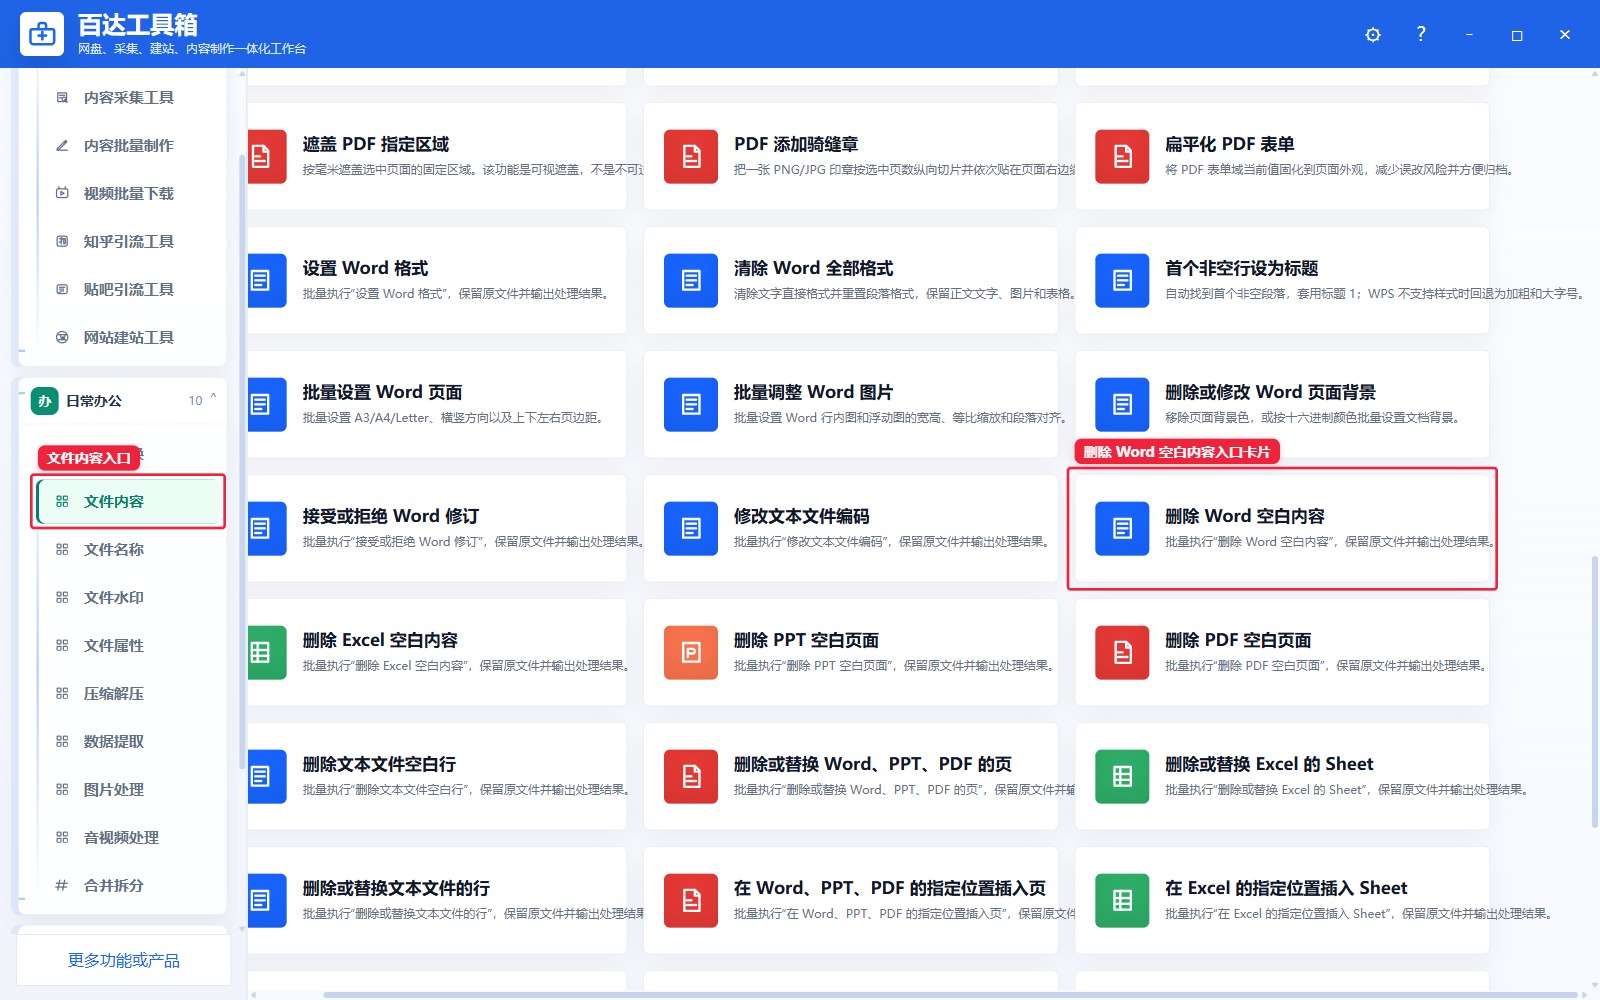Select 图片处理 in the sidebar

pyautogui.click(x=129, y=789)
